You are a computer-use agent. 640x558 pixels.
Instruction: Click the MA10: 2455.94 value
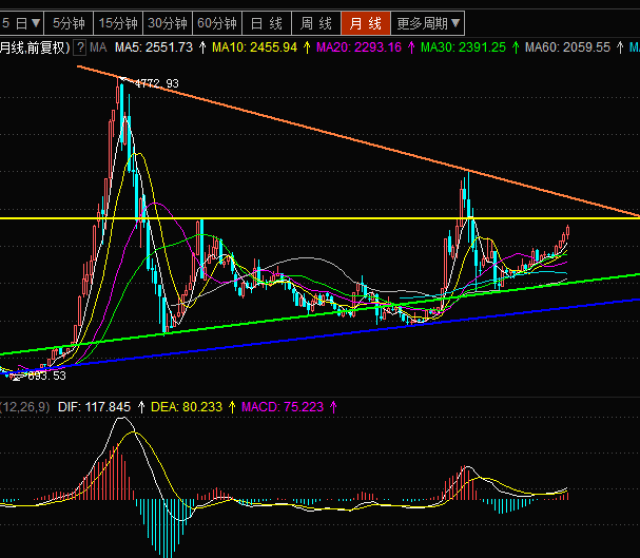[254, 48]
